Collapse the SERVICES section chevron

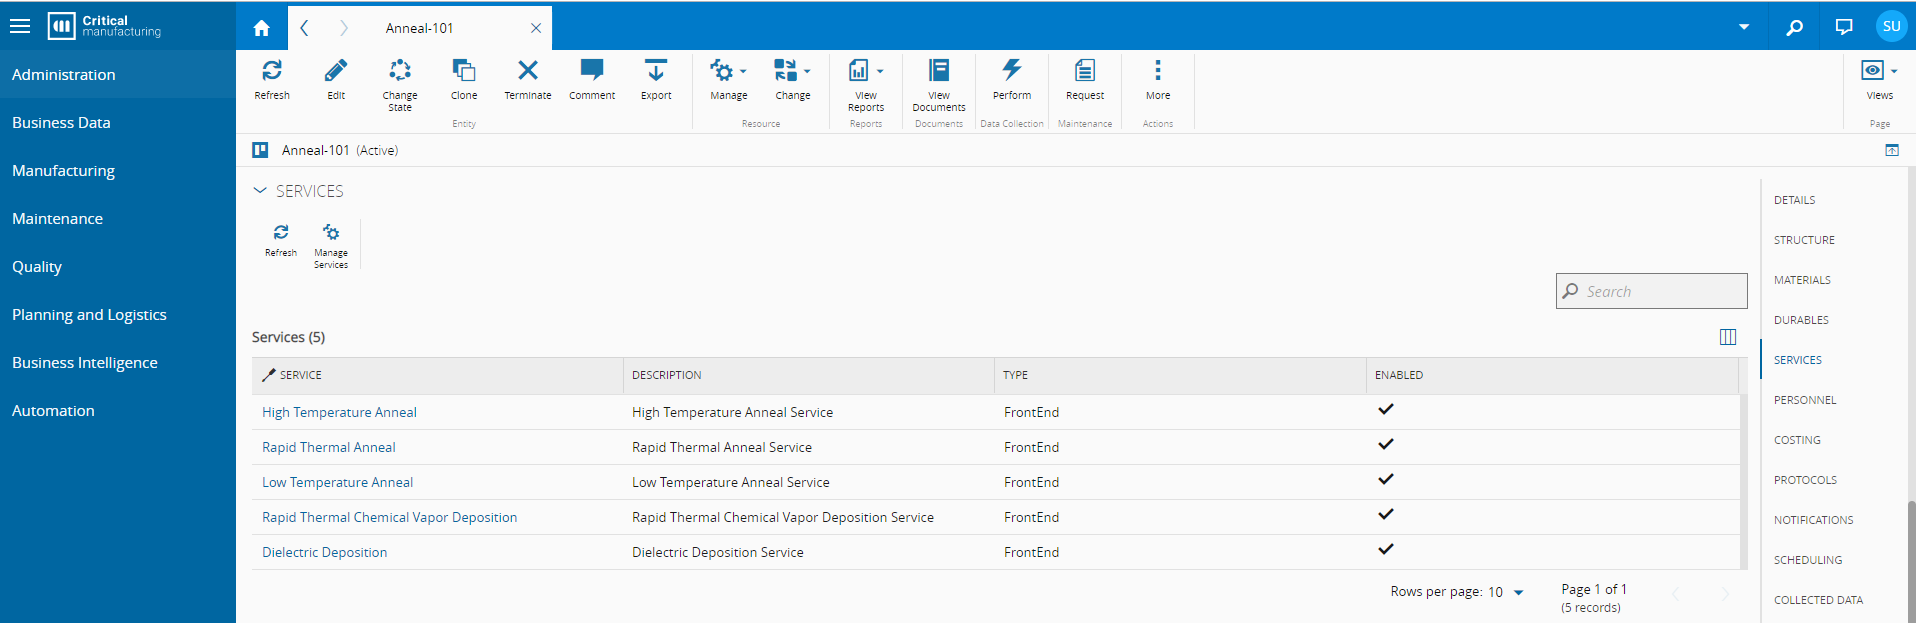[260, 191]
